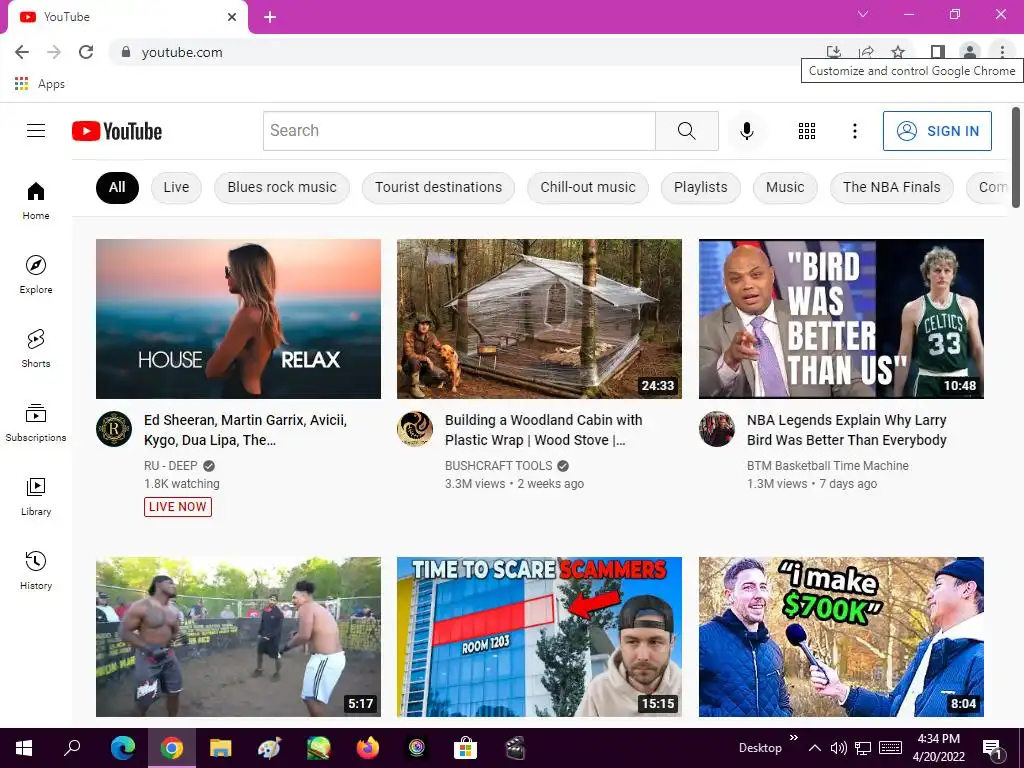Image resolution: width=1024 pixels, height=768 pixels.
Task: Select the Playlists filter chip
Action: 701,187
